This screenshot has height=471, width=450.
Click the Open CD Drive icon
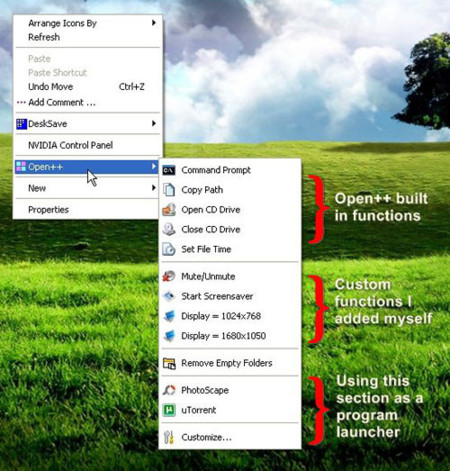[x=169, y=210]
